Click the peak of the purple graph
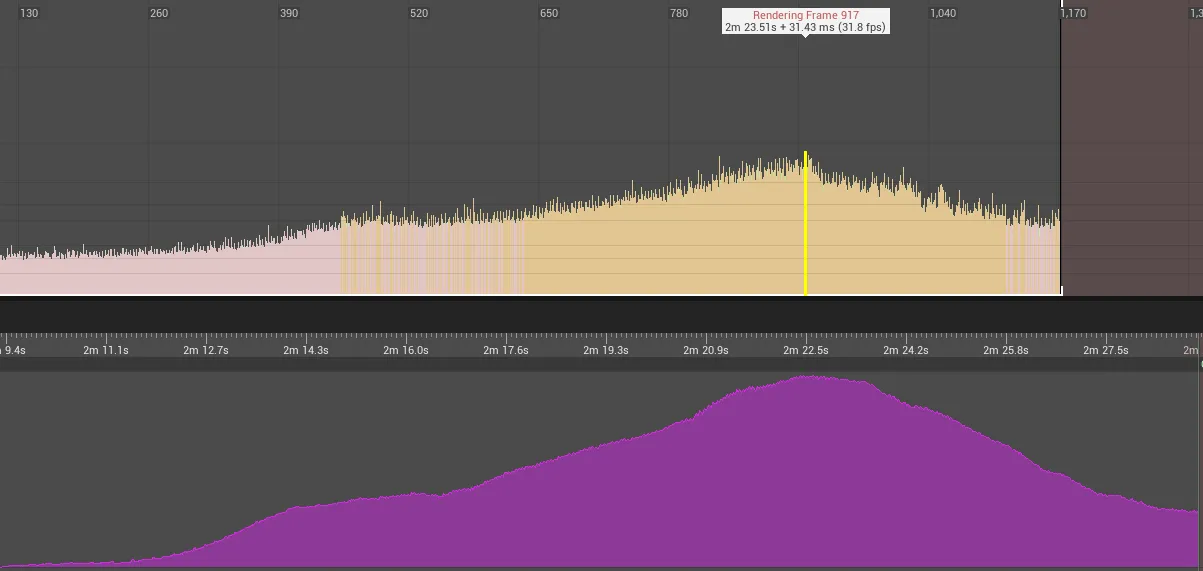This screenshot has height=571, width=1203. tap(810, 377)
